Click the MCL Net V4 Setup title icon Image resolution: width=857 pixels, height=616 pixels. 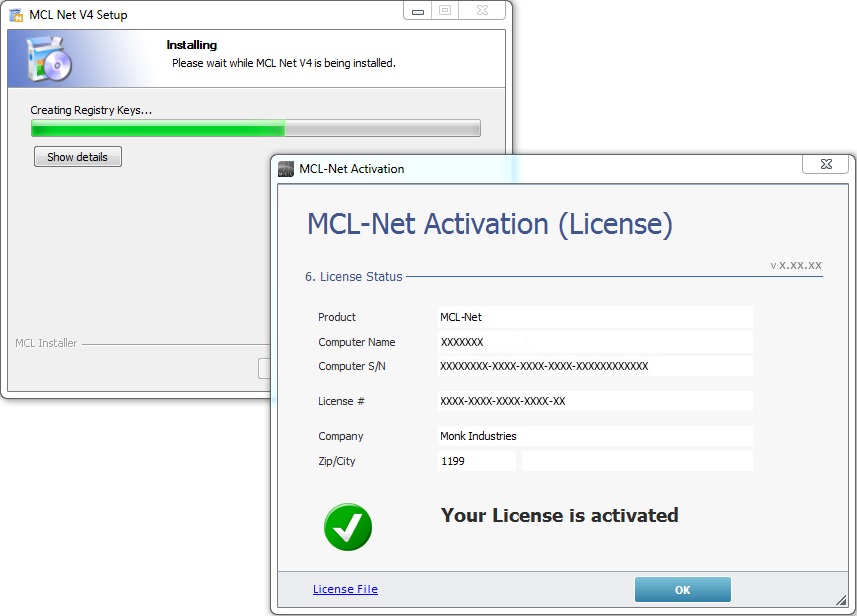(17, 15)
